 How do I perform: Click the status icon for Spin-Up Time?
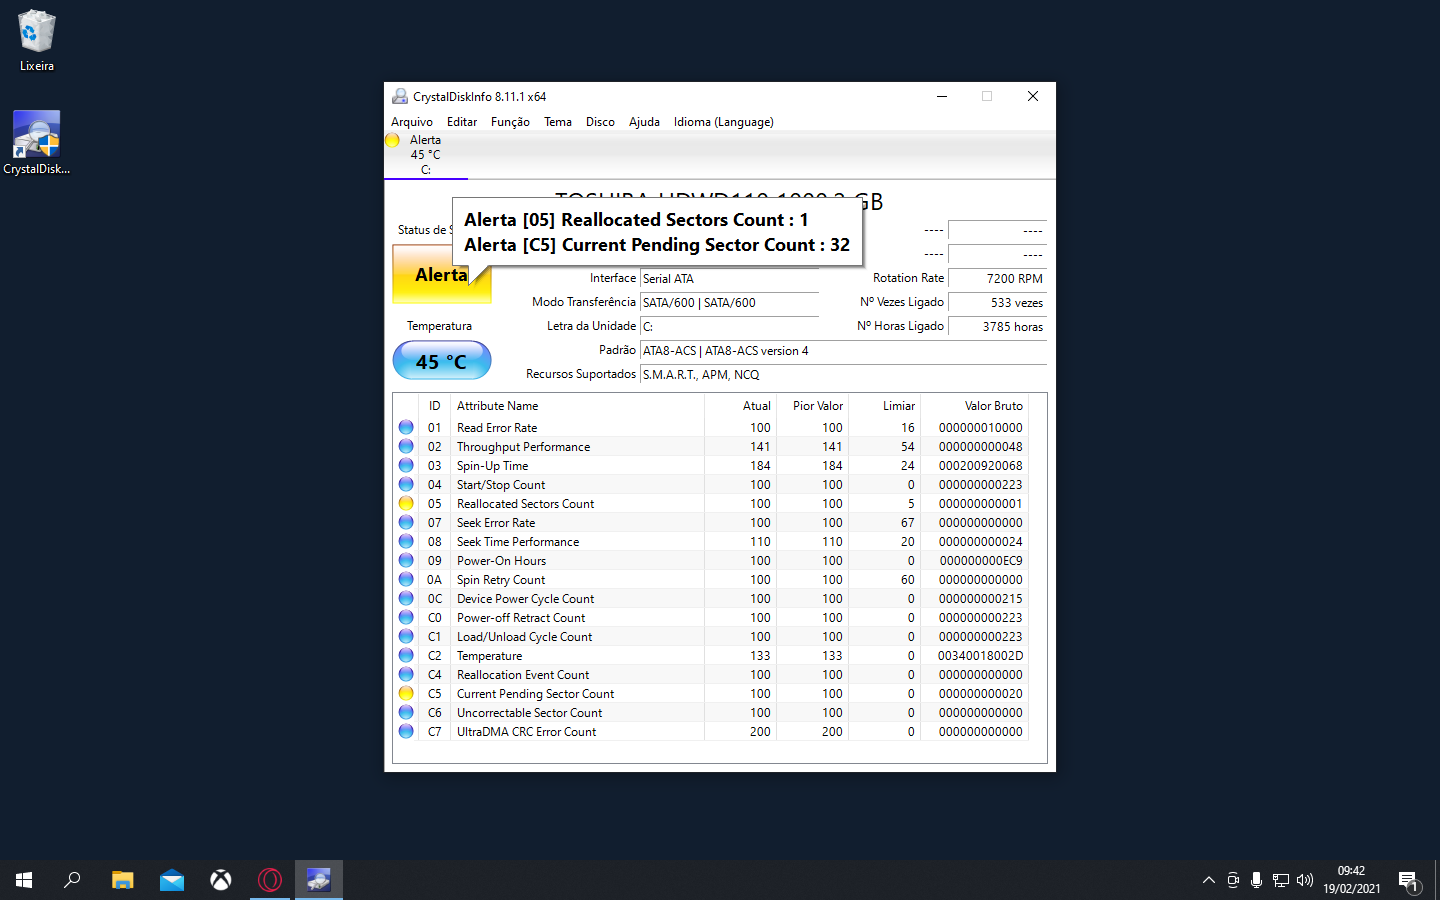[x=406, y=465]
